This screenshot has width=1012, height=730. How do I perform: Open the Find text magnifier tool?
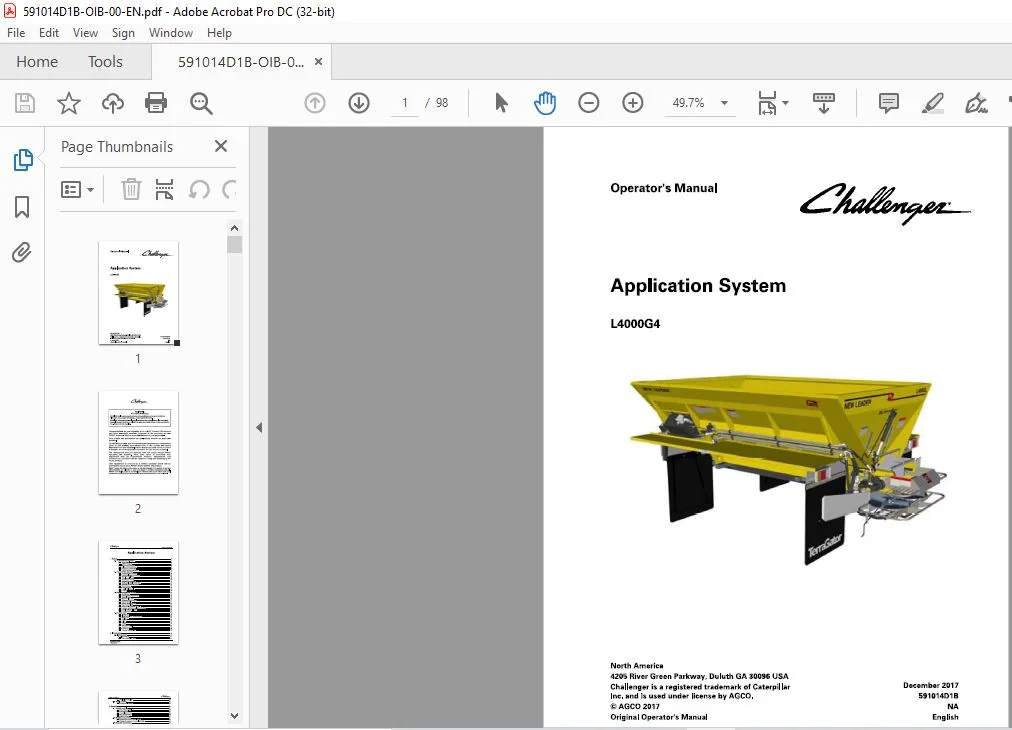click(x=201, y=103)
